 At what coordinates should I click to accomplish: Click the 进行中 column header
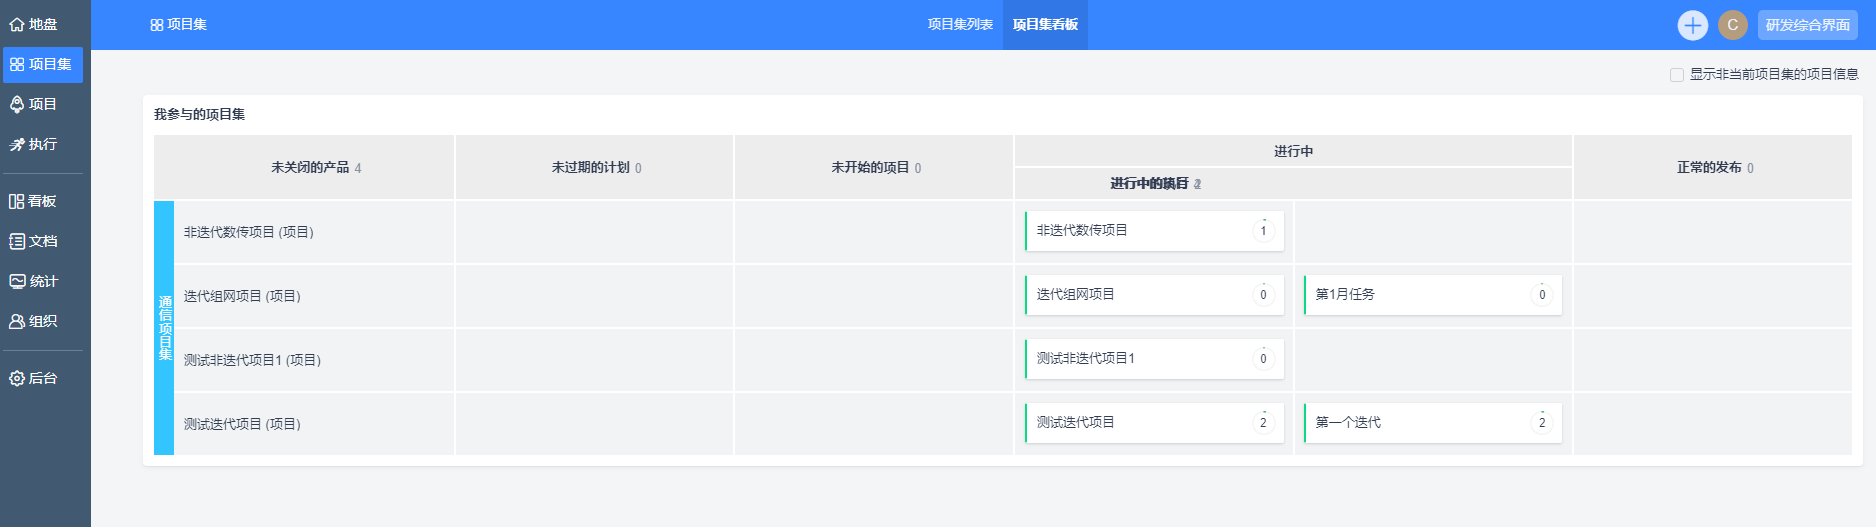pos(1293,151)
